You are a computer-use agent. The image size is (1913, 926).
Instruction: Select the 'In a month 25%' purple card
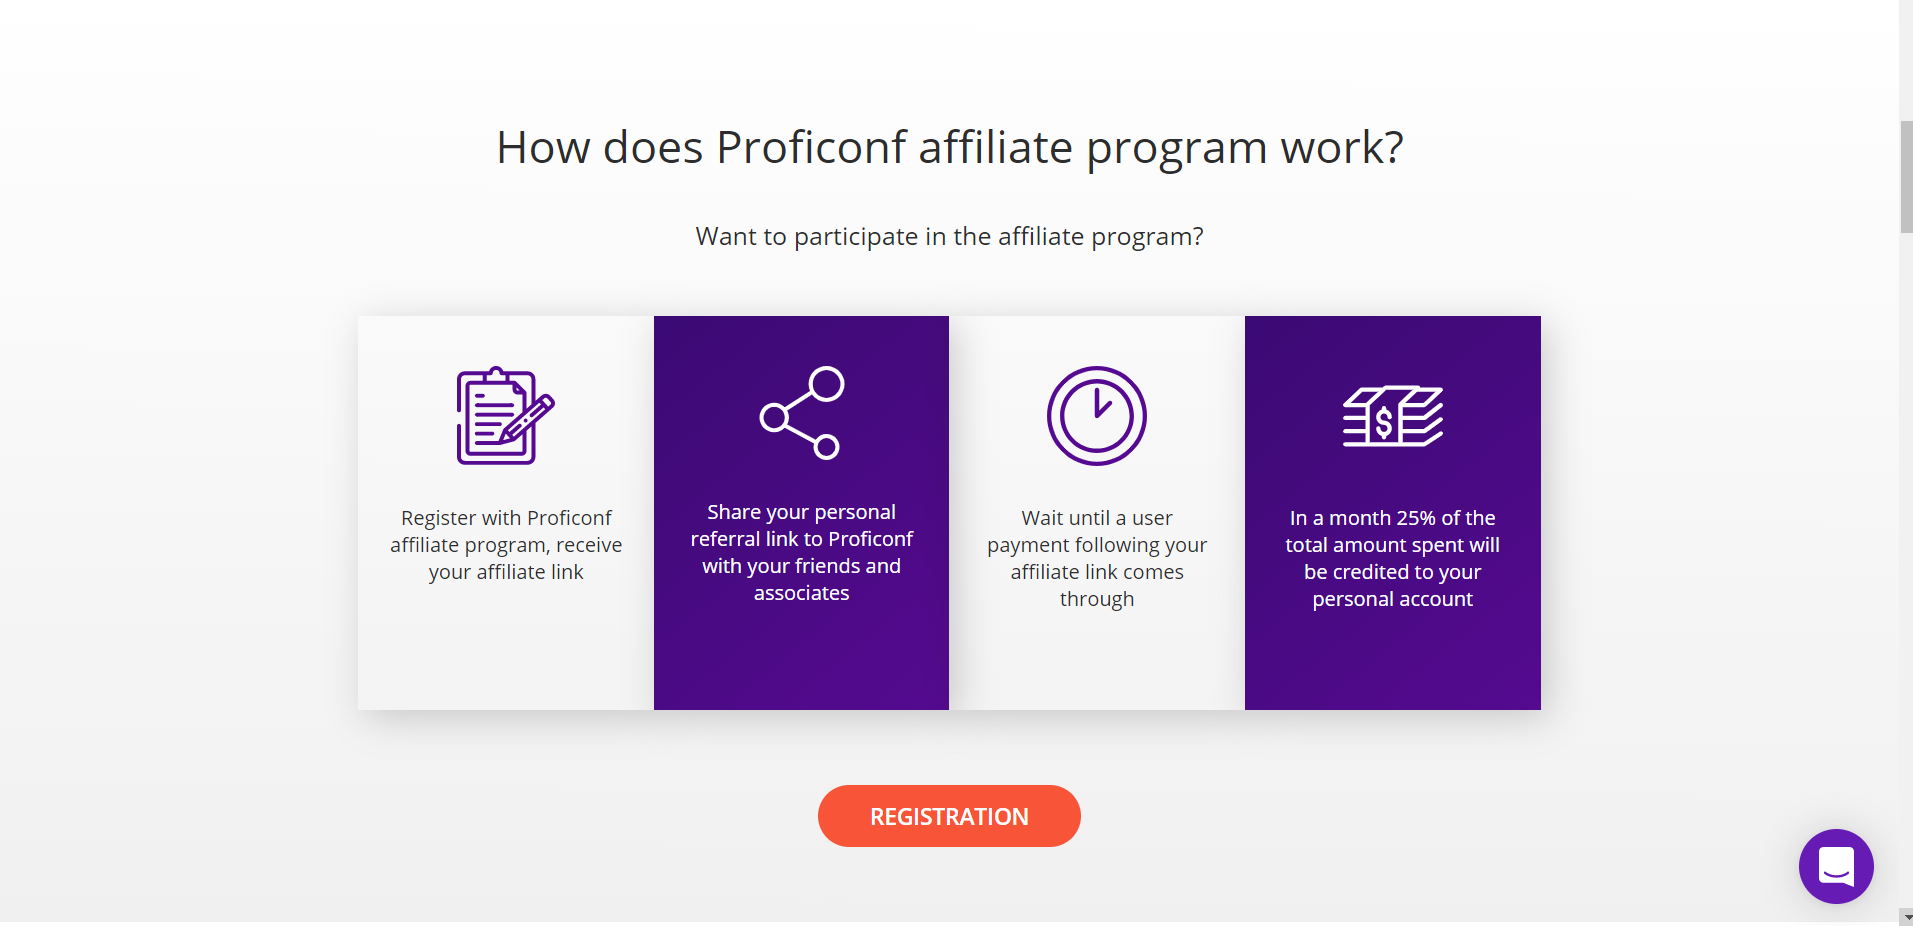tap(1393, 513)
